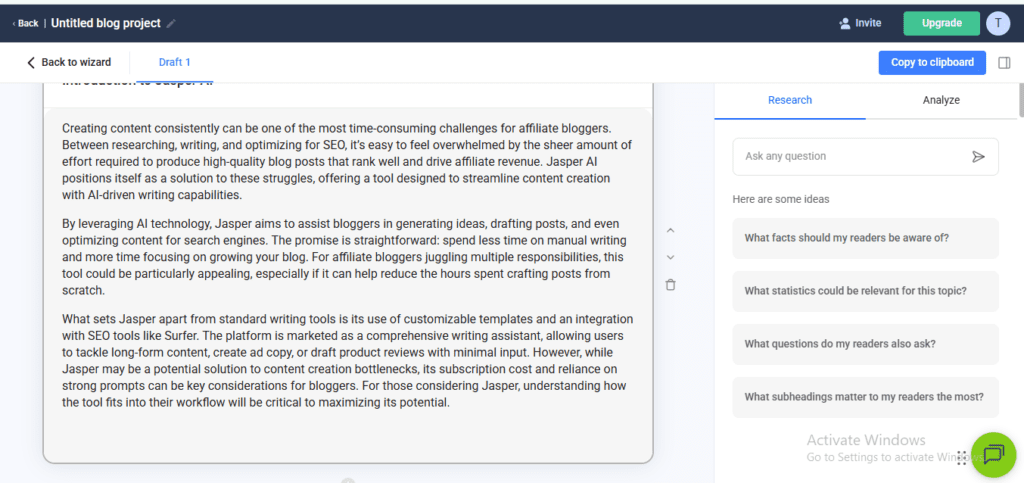Choose 'What questions do my readers also ask?'
This screenshot has height=483, width=1024.
[x=865, y=344]
